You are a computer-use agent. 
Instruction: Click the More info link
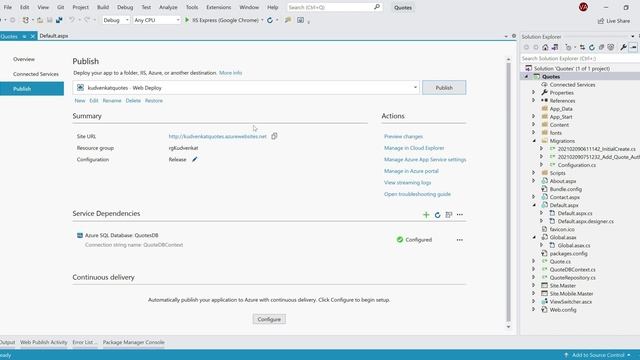coord(231,73)
